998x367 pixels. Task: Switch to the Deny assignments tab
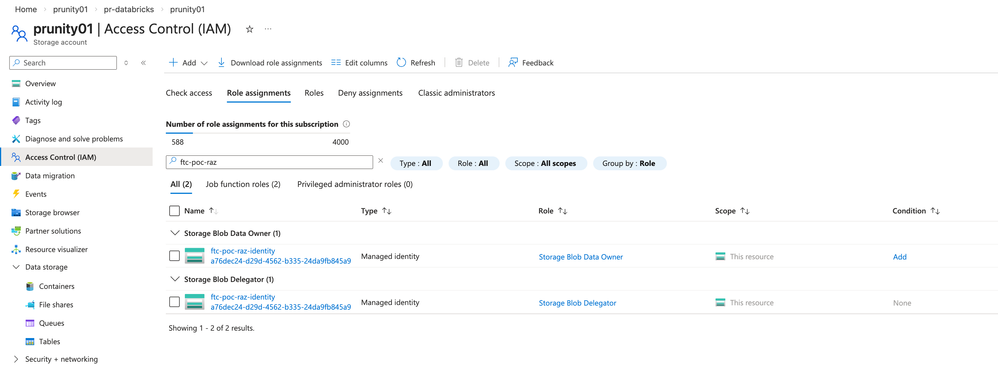(370, 93)
